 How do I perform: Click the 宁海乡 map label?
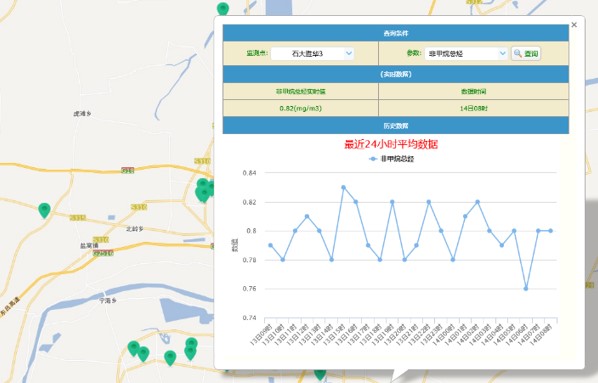point(108,301)
